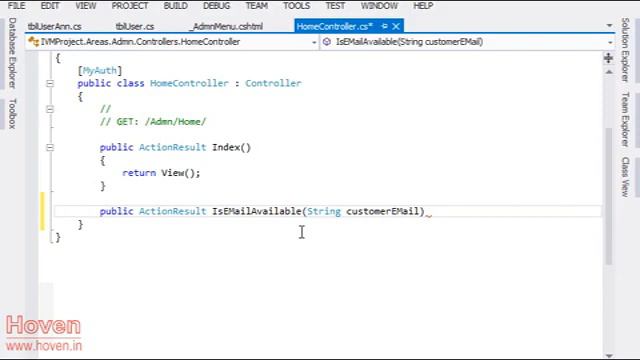Screen dimensions: 640x360
Task: Click the vertical scrollbar up arrow
Action: [x=609, y=72]
